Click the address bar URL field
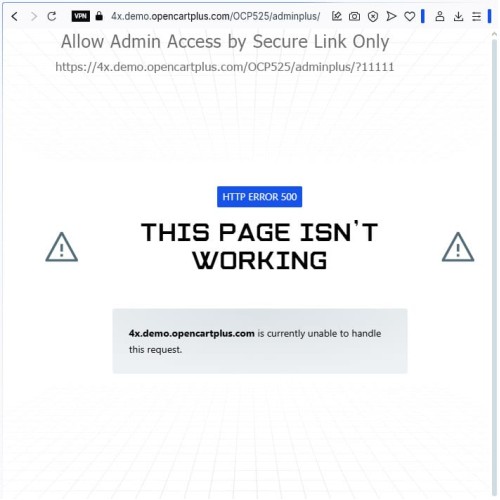 pos(215,16)
